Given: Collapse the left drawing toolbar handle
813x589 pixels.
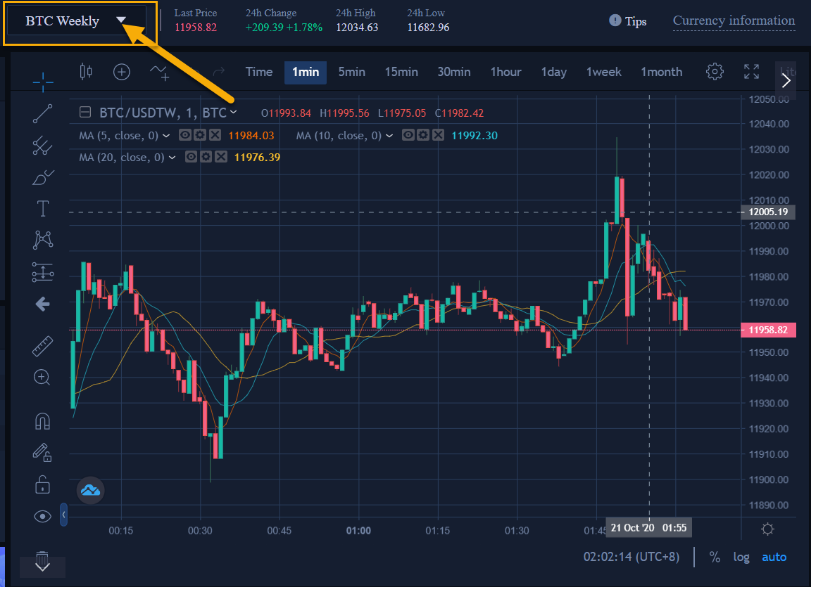Looking at the screenshot, I should pos(64,515).
